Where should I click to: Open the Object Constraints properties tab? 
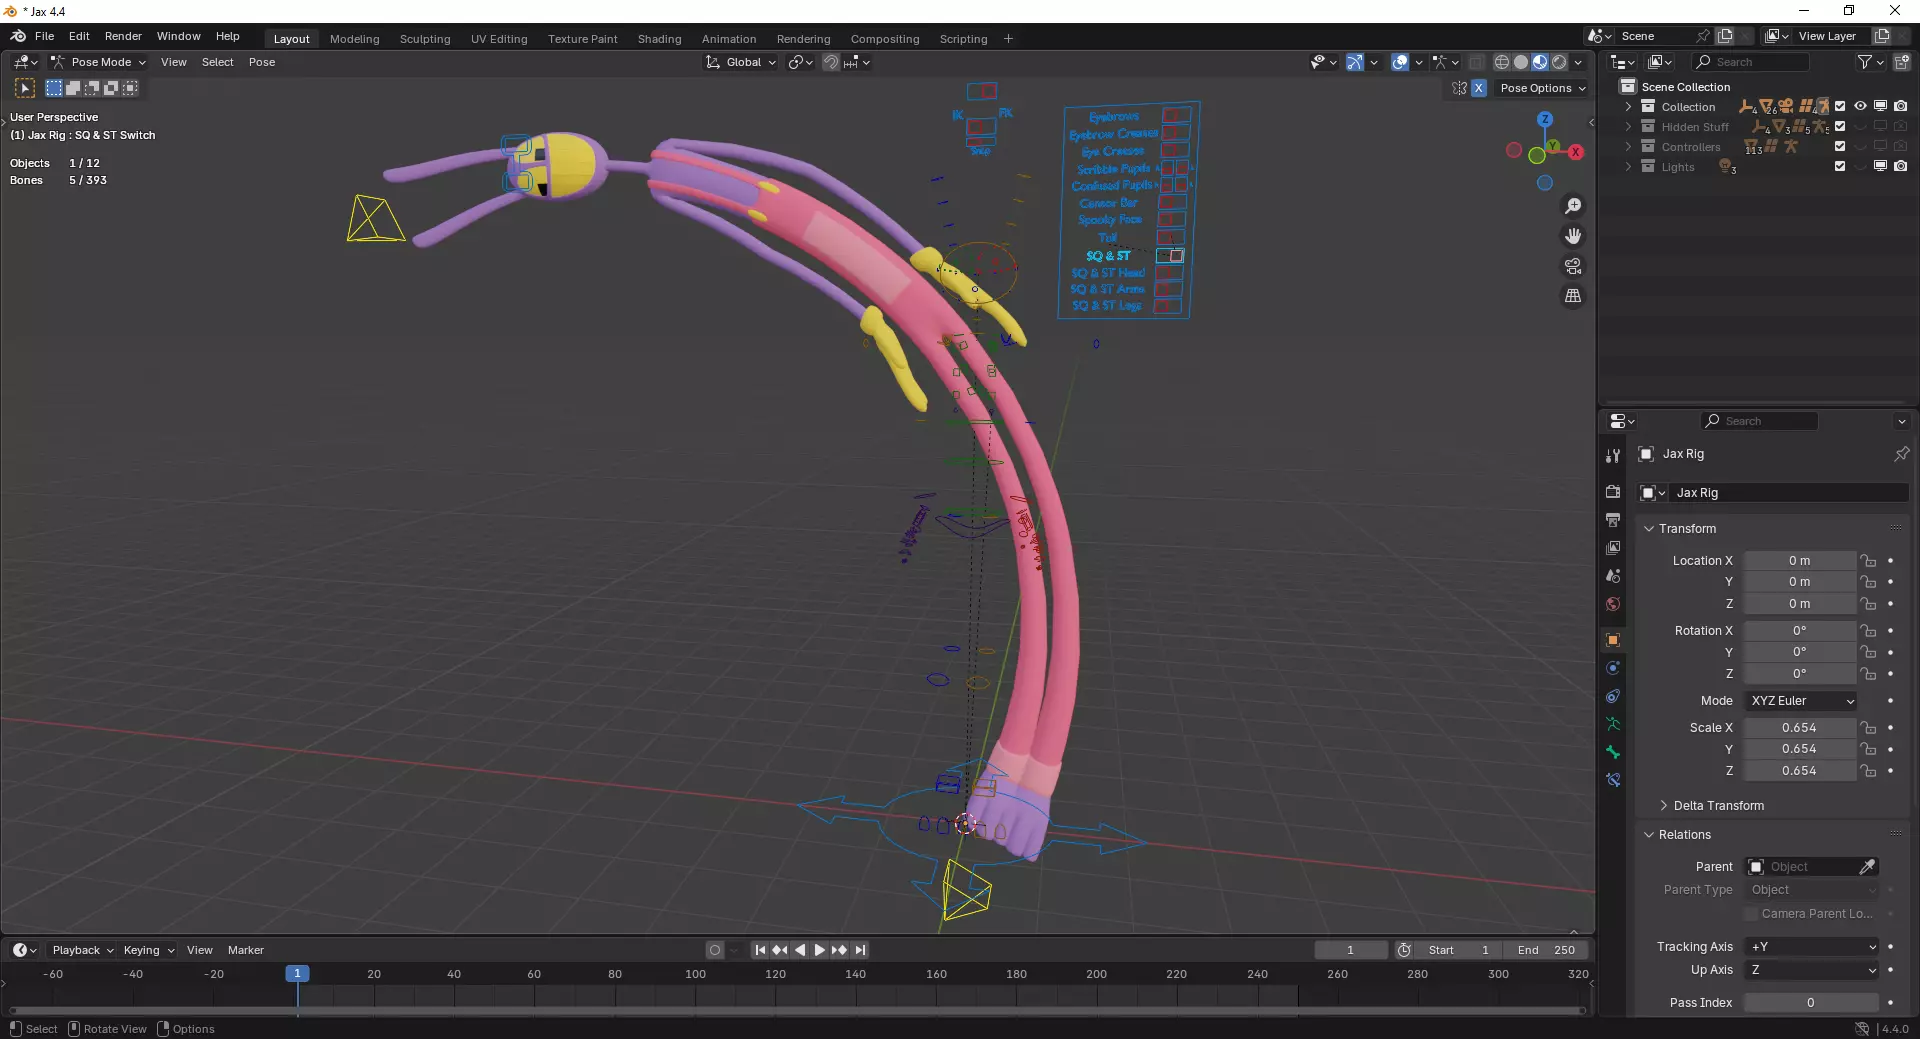coord(1613,696)
